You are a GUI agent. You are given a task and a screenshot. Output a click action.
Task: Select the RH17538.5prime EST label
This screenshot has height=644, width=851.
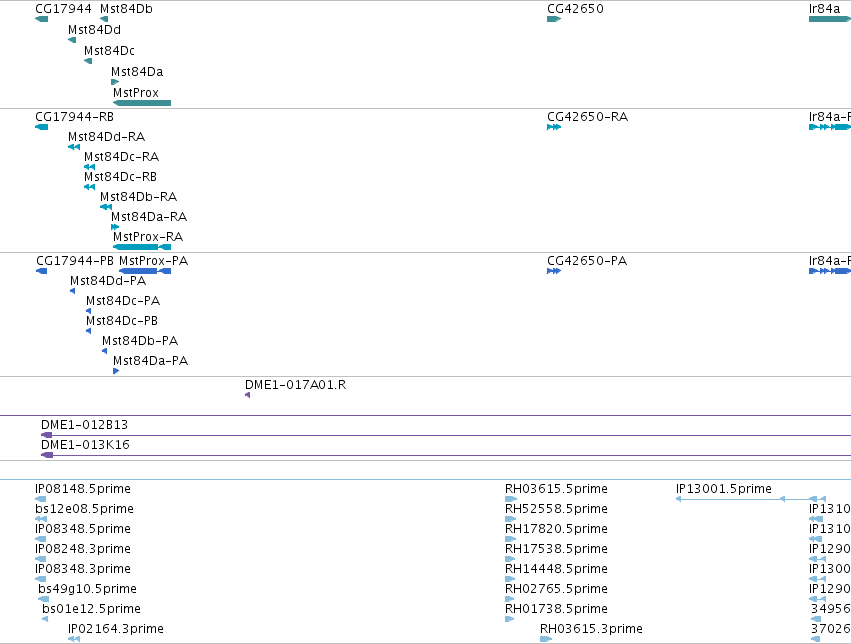click(x=556, y=549)
